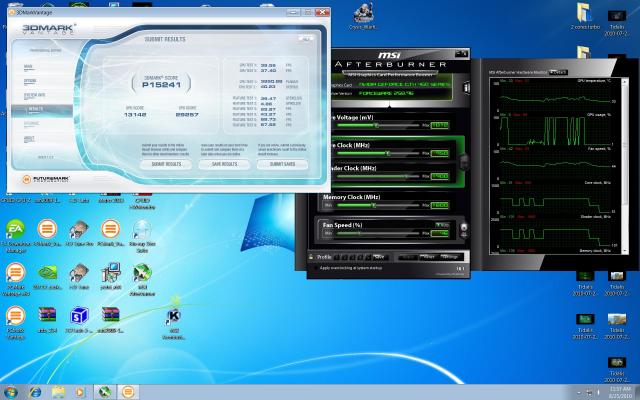
Task: Adjust the Fan Speed slider in Afterburner
Action: click(x=378, y=233)
